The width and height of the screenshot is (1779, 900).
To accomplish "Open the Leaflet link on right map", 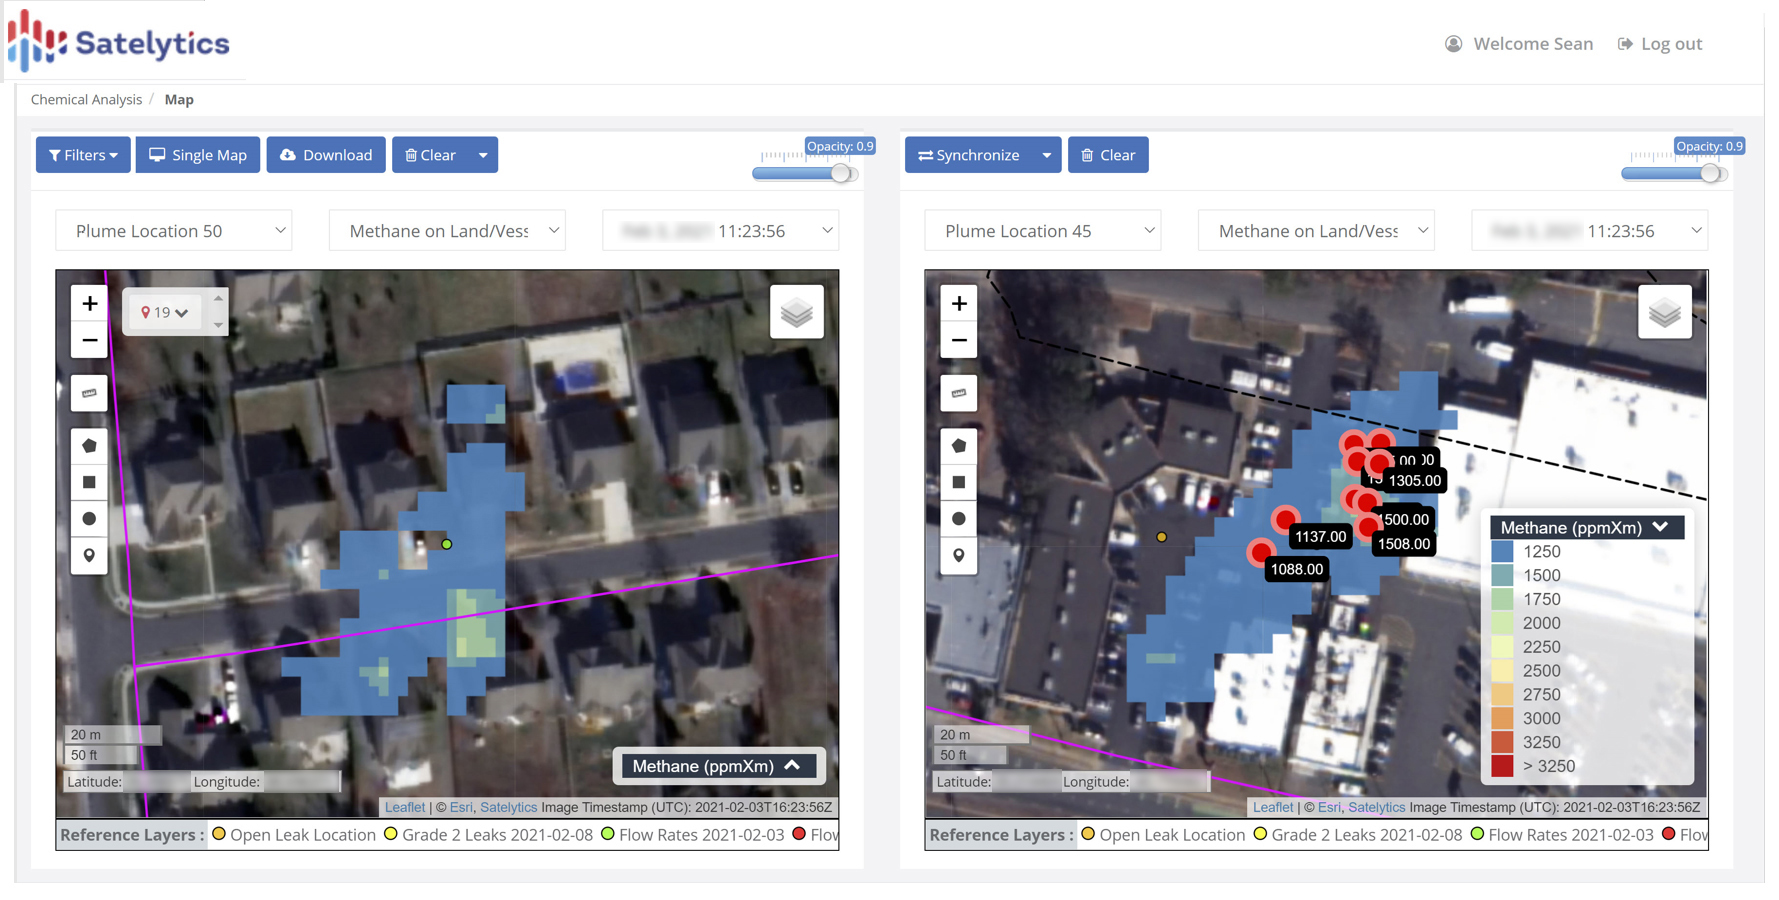I will tap(1273, 807).
